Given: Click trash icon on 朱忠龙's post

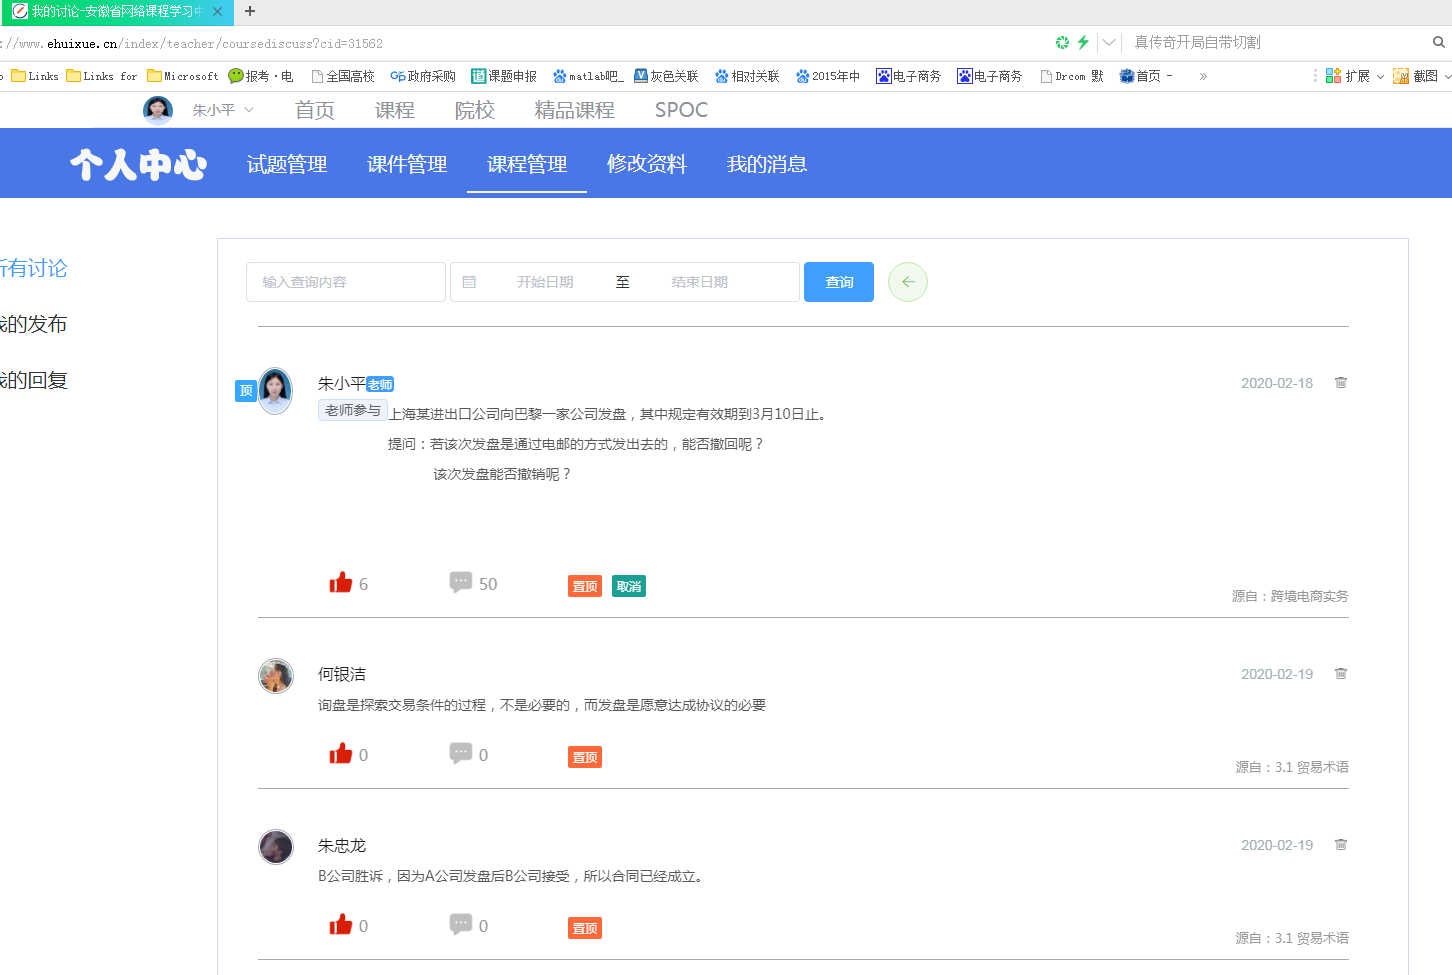Looking at the screenshot, I should [1340, 845].
